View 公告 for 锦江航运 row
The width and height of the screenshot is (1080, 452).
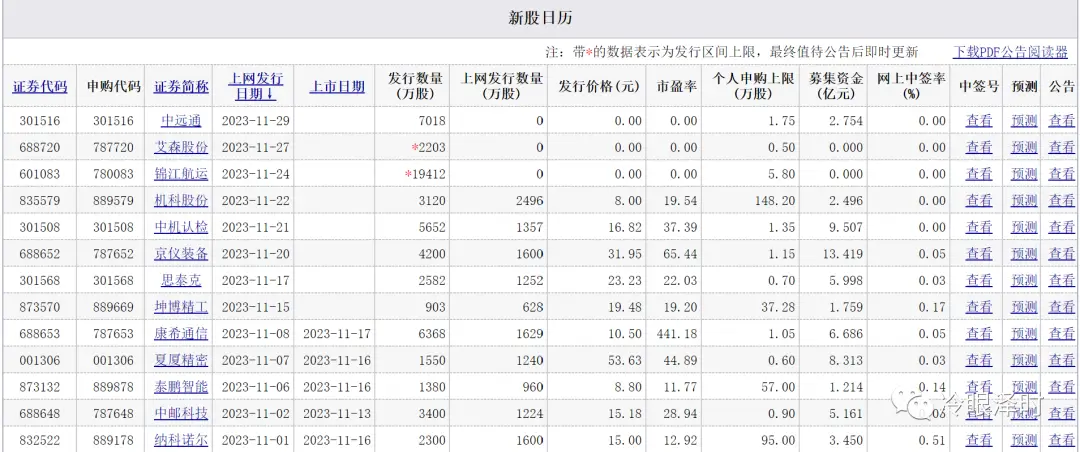click(x=1061, y=174)
